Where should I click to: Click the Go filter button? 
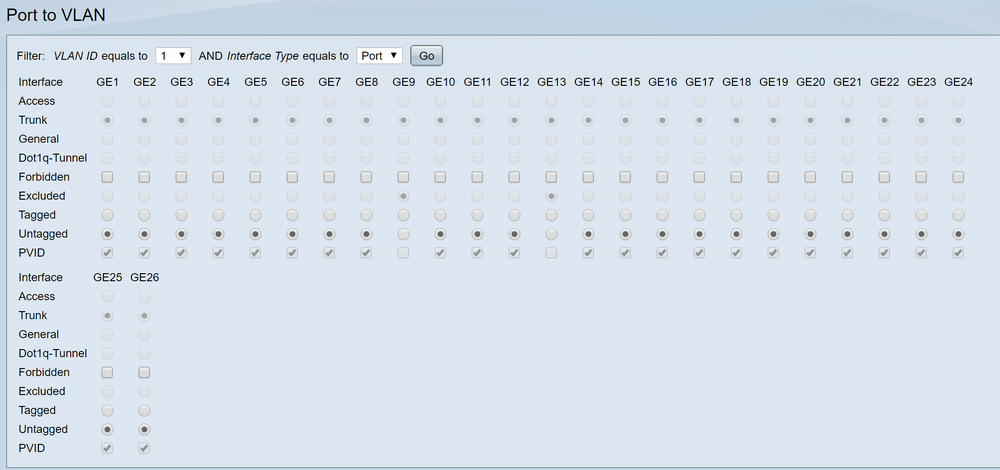pyautogui.click(x=427, y=55)
